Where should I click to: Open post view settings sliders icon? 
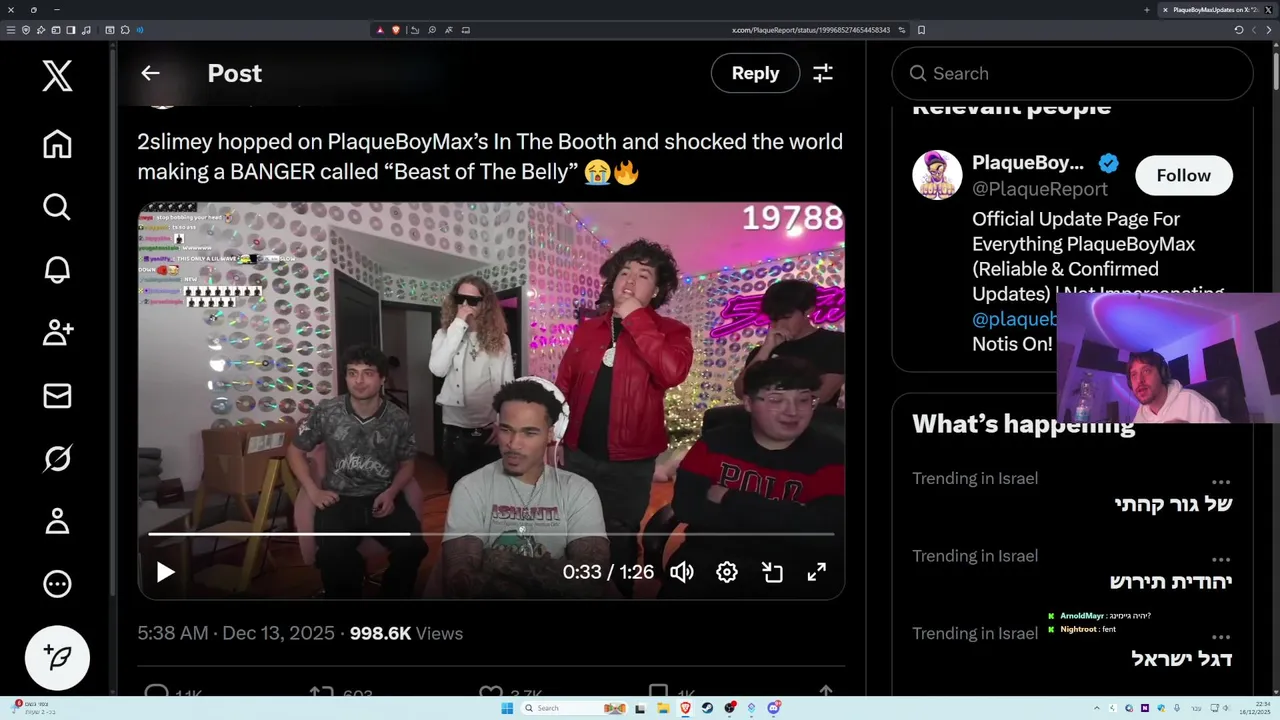coord(823,73)
